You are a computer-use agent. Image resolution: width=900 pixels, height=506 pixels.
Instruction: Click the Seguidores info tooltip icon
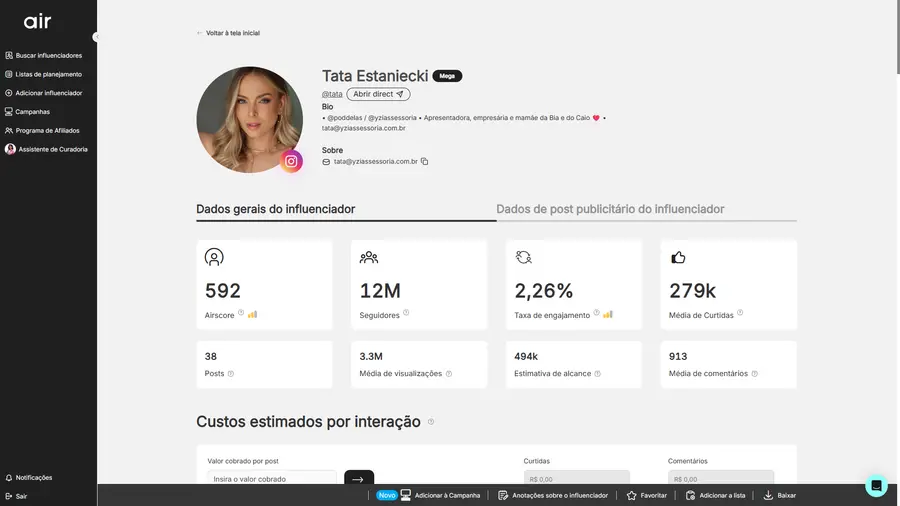[406, 313]
